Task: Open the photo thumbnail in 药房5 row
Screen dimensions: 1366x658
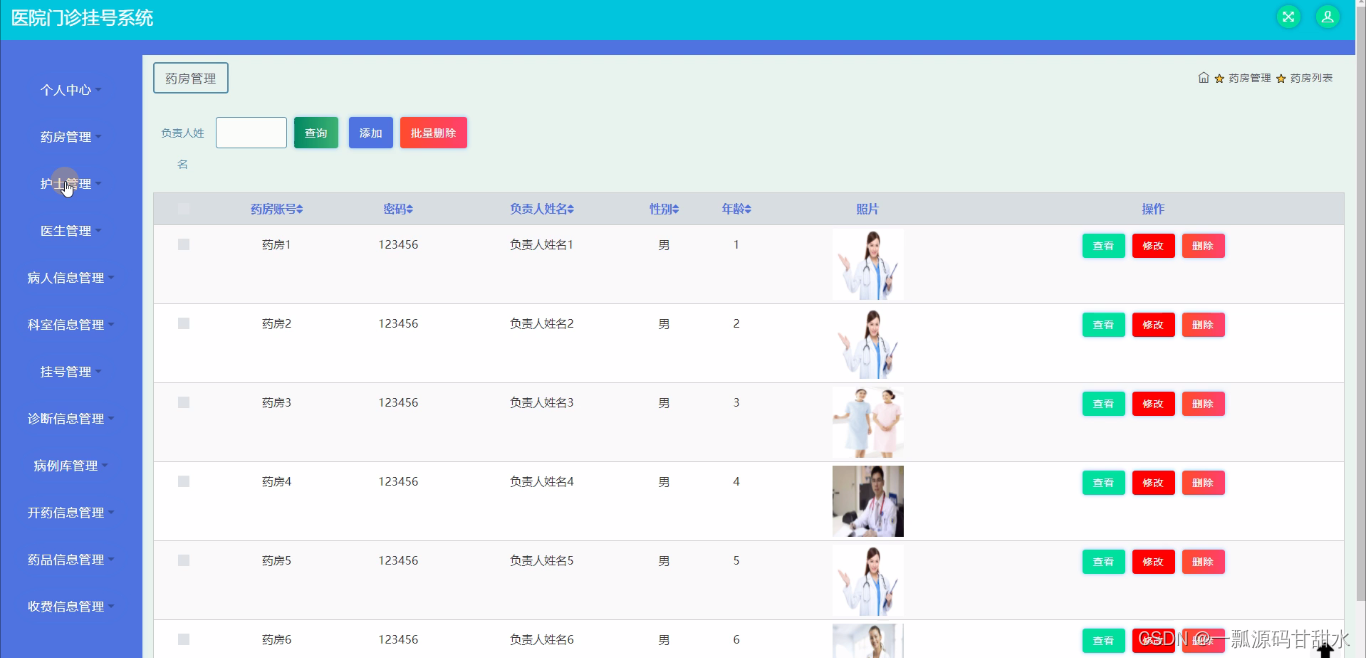Action: 868,580
